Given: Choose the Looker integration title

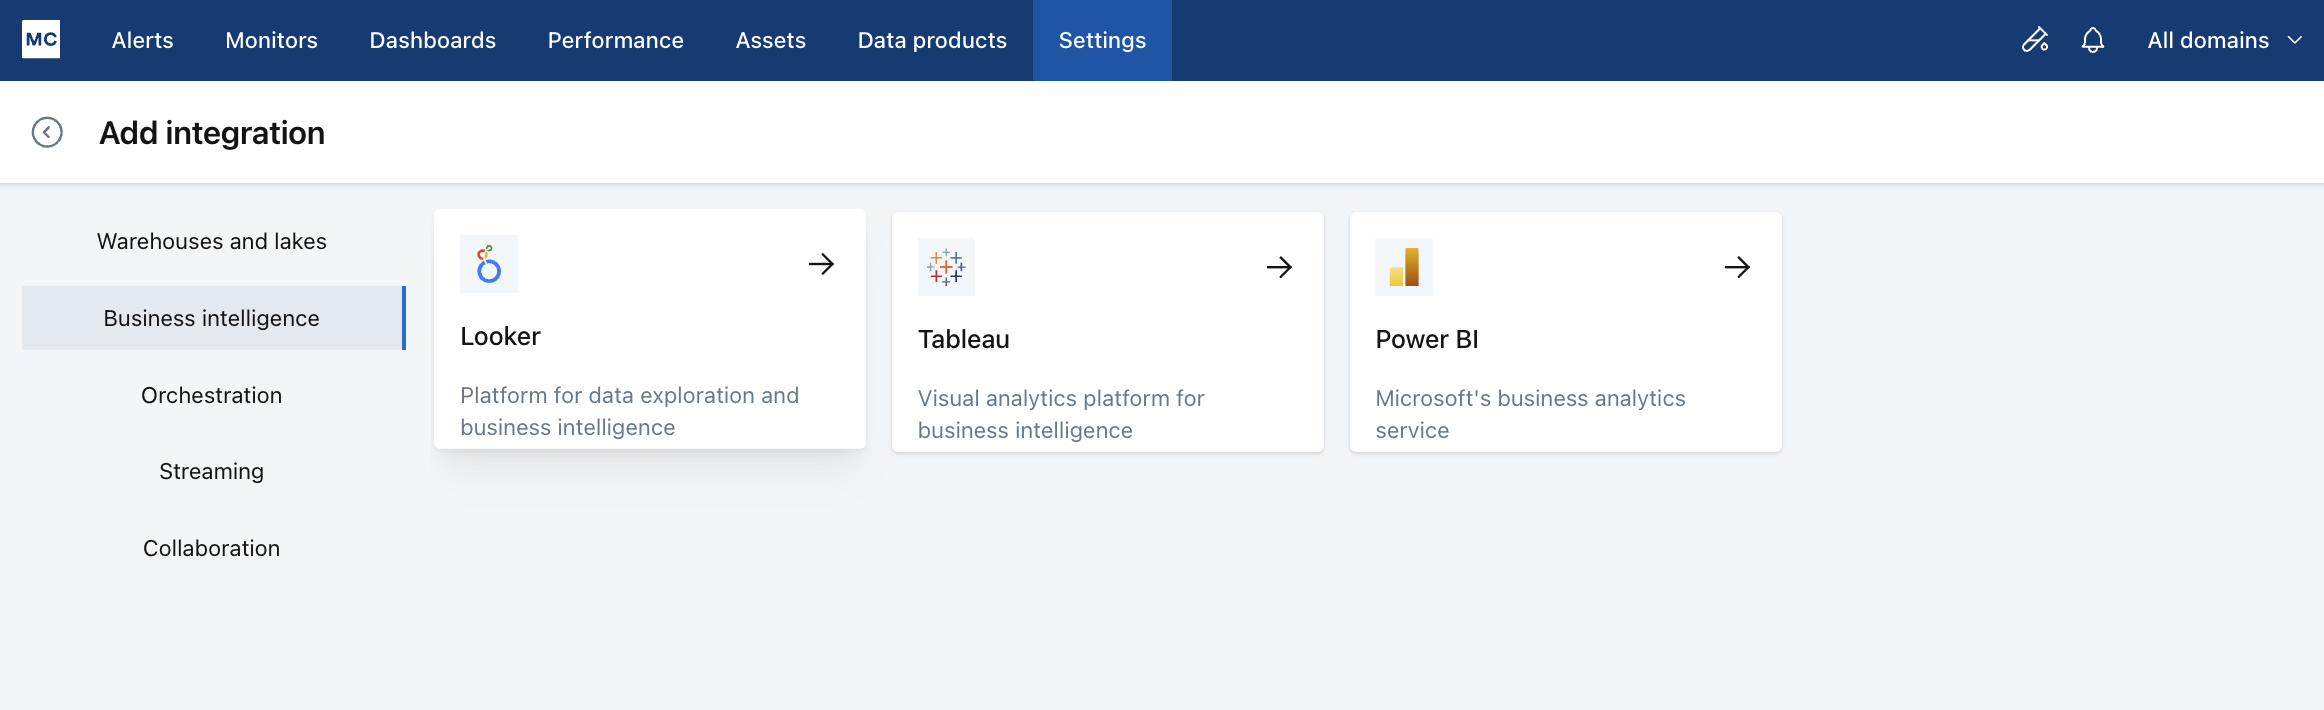Looking at the screenshot, I should 500,336.
